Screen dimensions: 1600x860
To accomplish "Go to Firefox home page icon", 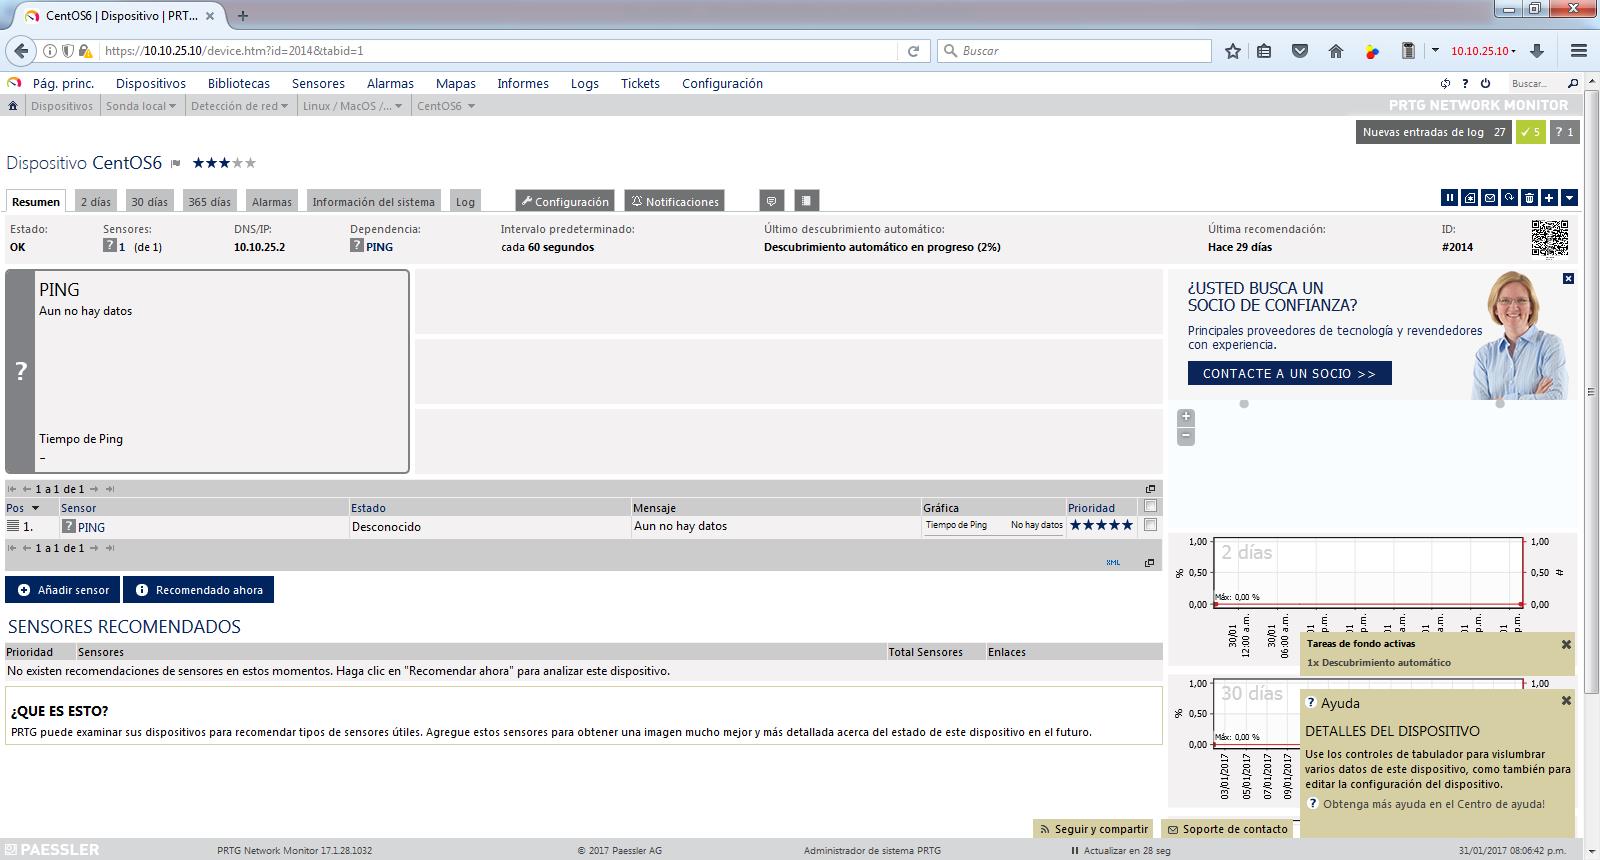I will [x=1335, y=51].
